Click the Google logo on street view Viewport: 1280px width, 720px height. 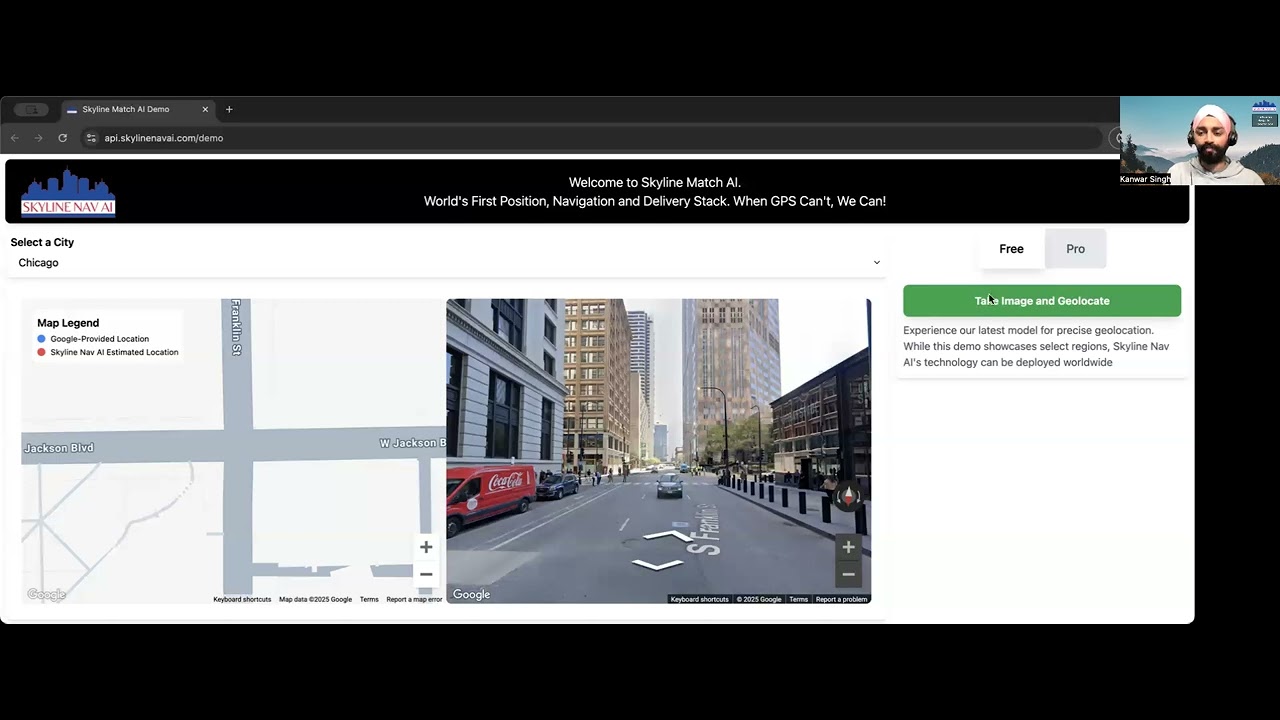point(471,595)
